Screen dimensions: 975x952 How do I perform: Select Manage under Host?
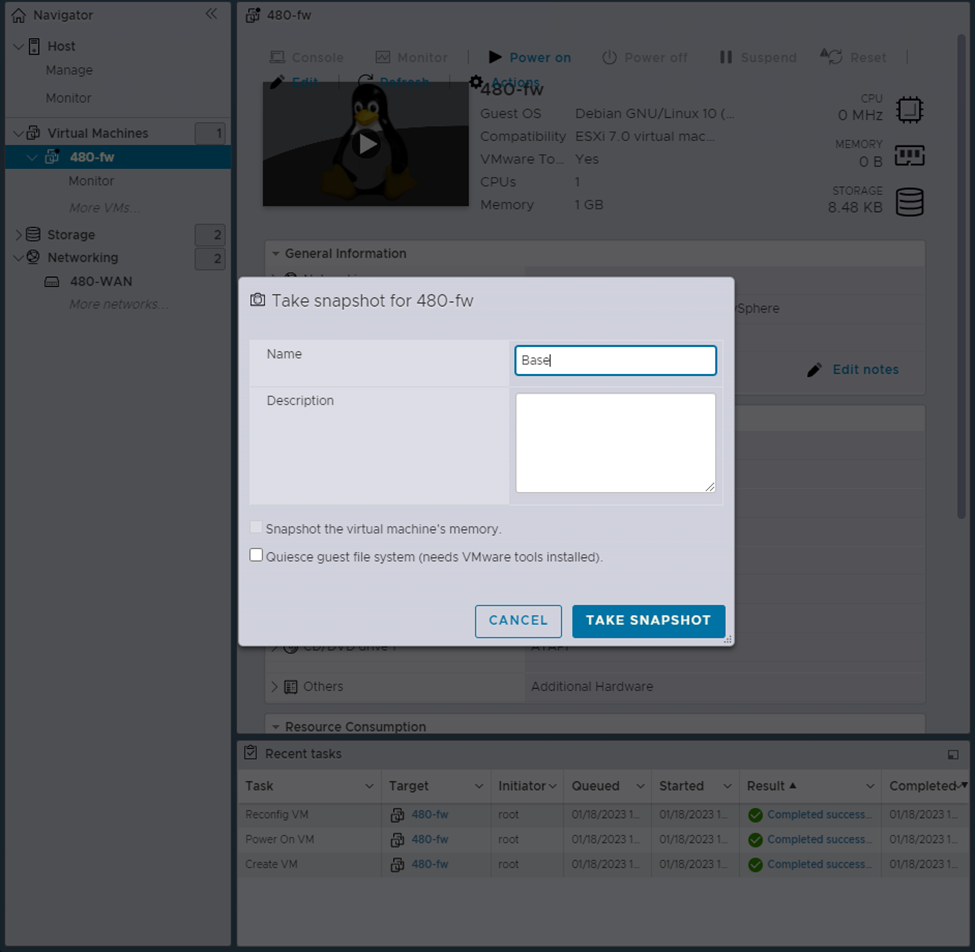click(x=69, y=70)
